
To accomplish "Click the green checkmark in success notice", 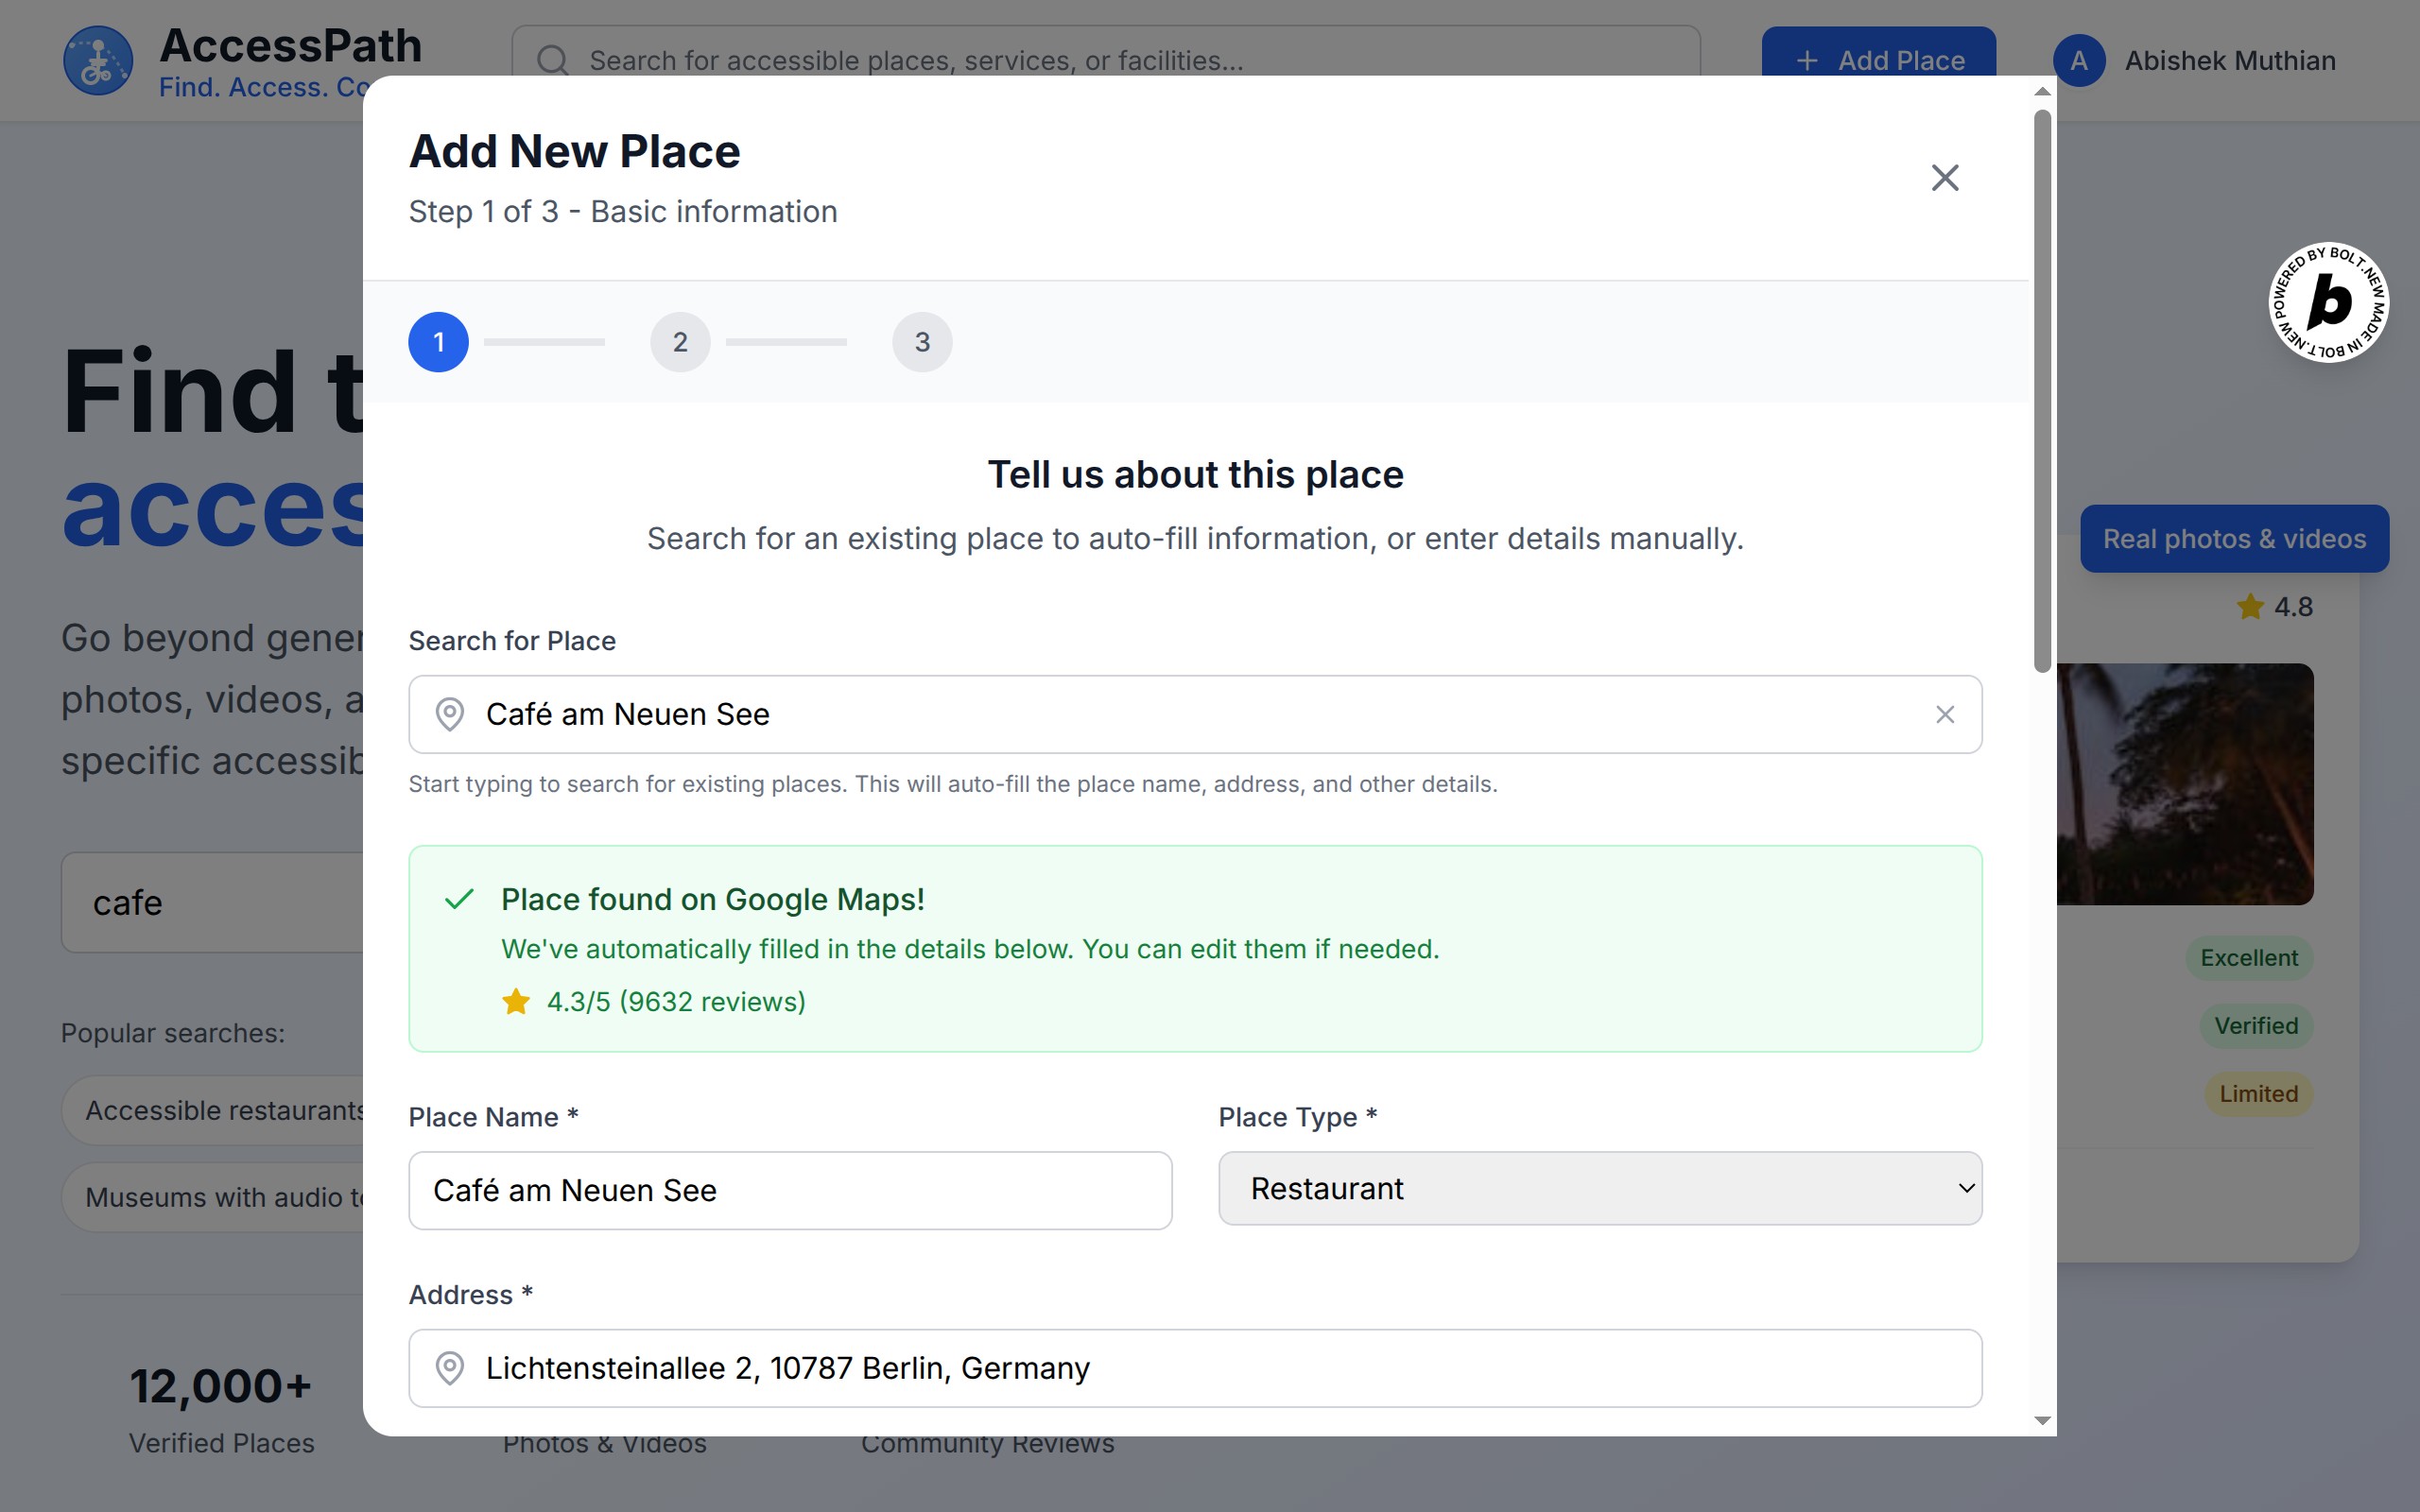I will (x=459, y=899).
